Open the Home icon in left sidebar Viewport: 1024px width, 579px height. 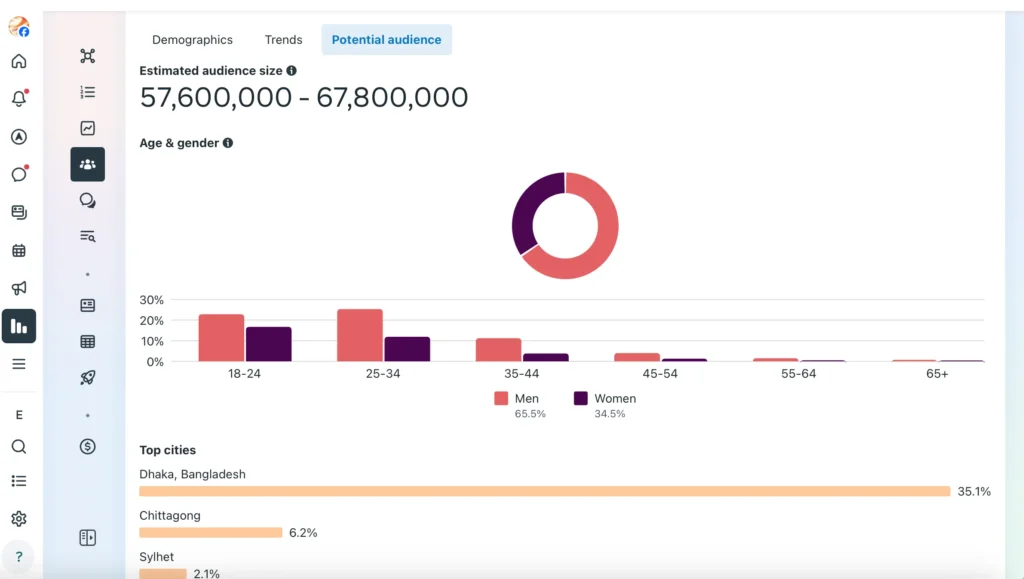[x=19, y=61]
